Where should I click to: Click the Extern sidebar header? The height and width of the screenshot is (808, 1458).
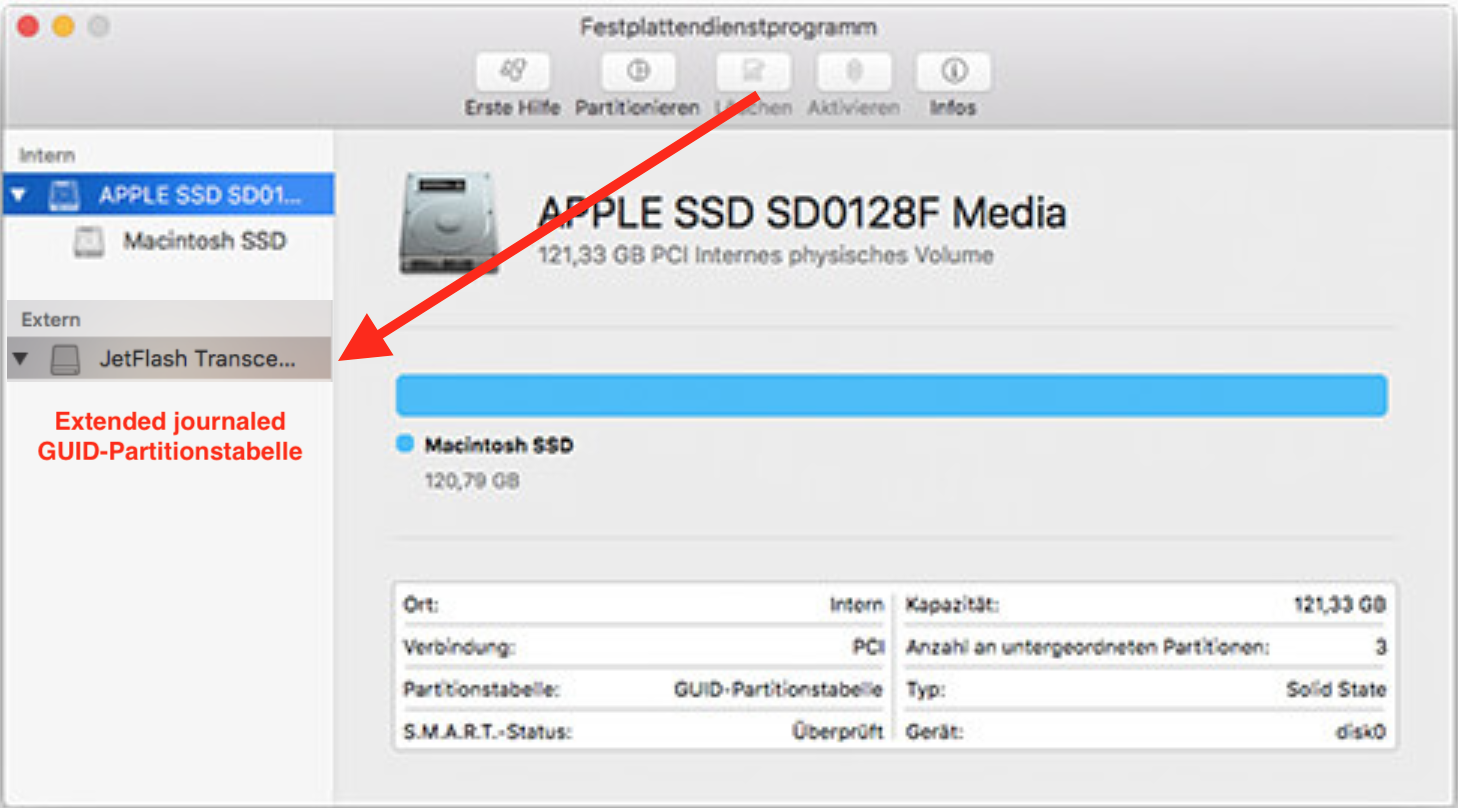[x=50, y=320]
